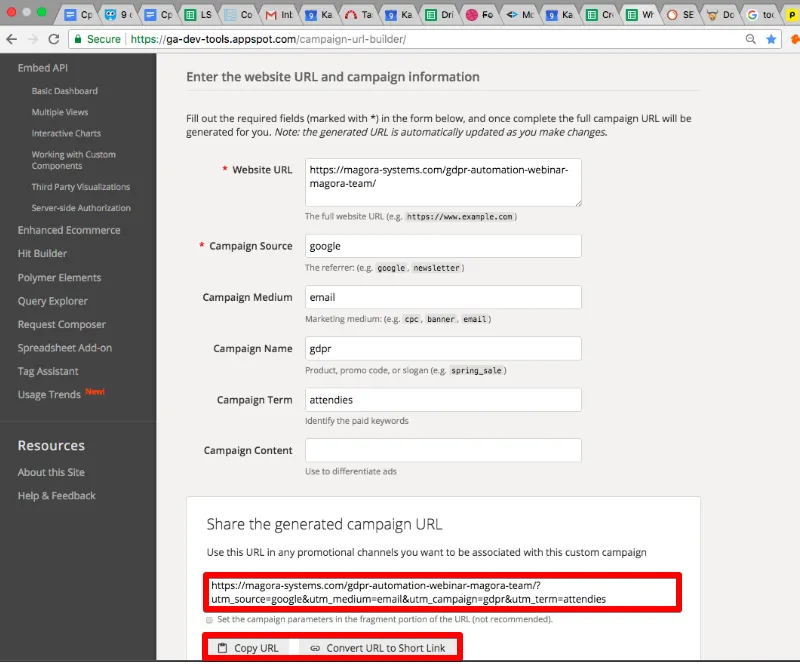This screenshot has height=665, width=800.
Task: Click the 'Resources' sidebar heading
Action: 51,446
